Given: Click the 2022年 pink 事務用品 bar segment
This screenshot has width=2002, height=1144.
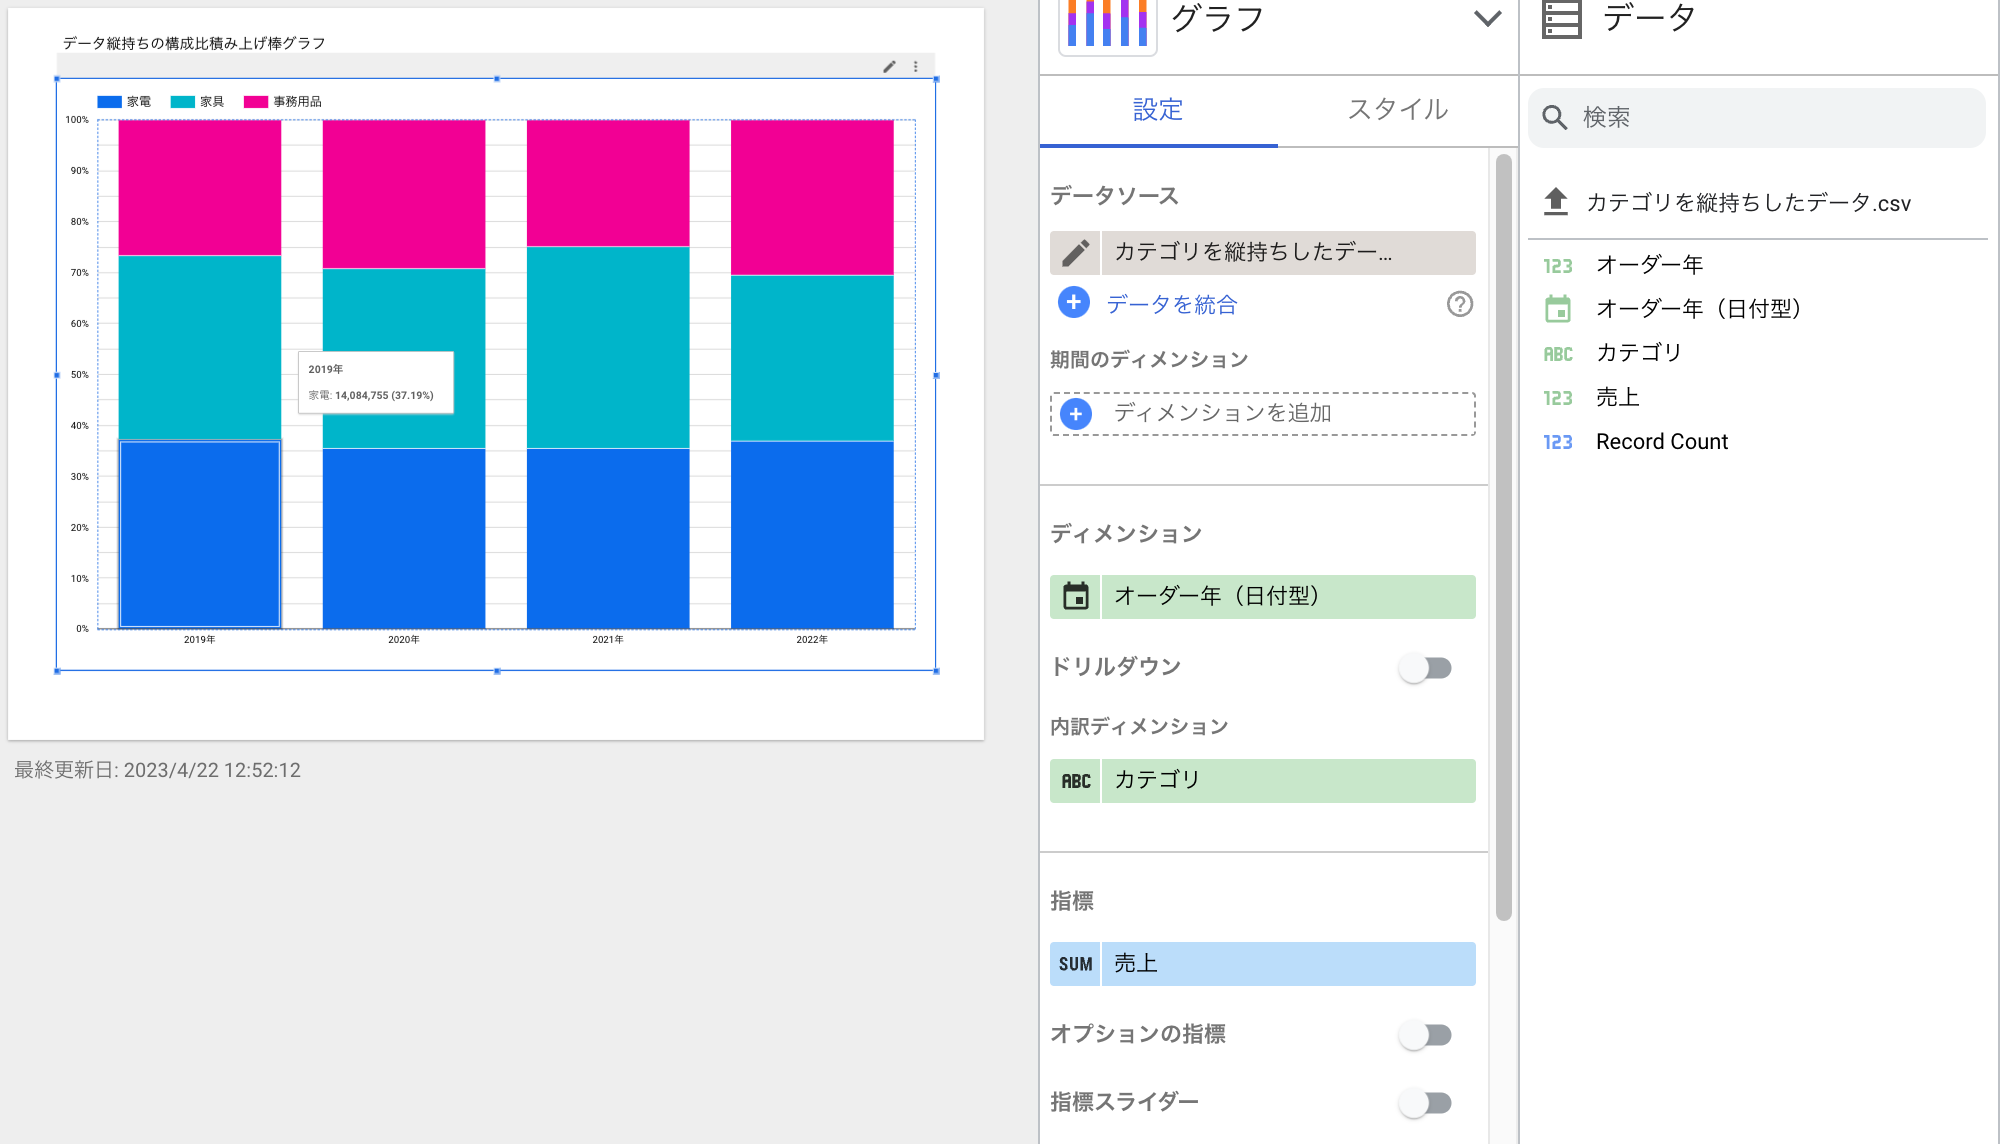Looking at the screenshot, I should (x=812, y=197).
